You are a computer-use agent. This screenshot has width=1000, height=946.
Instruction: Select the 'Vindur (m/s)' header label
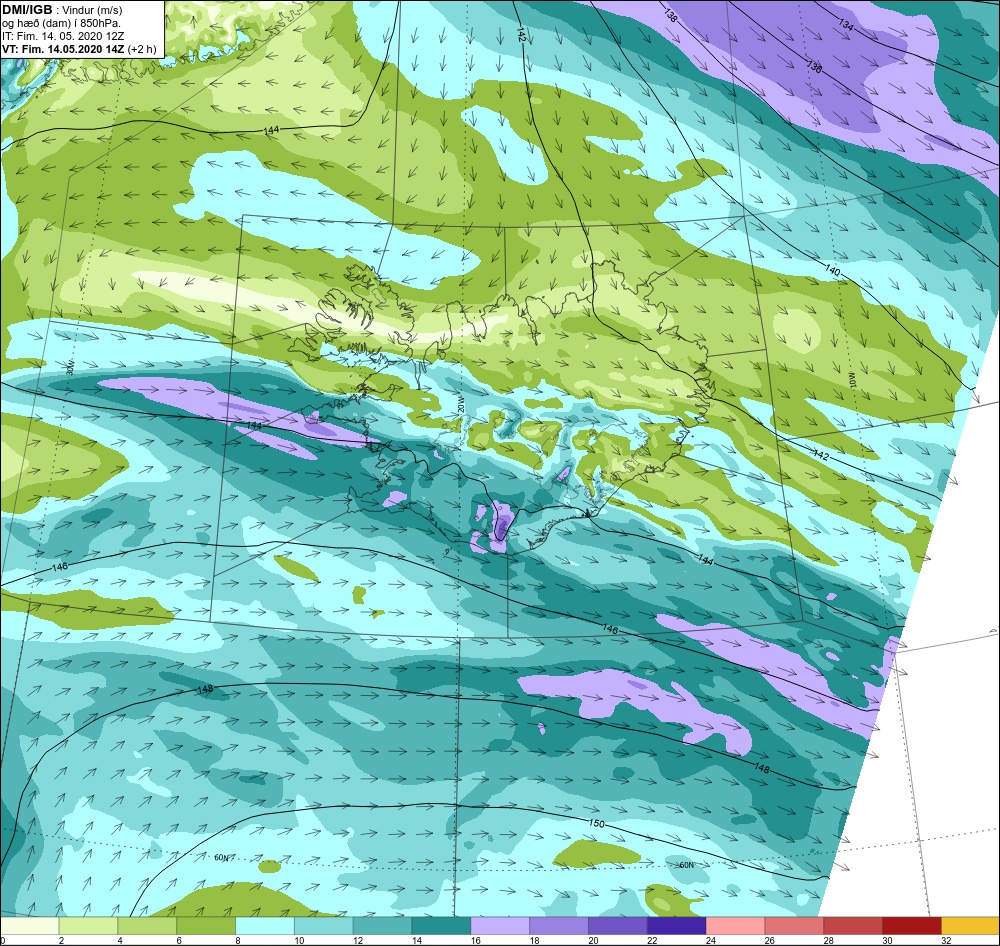(93, 11)
